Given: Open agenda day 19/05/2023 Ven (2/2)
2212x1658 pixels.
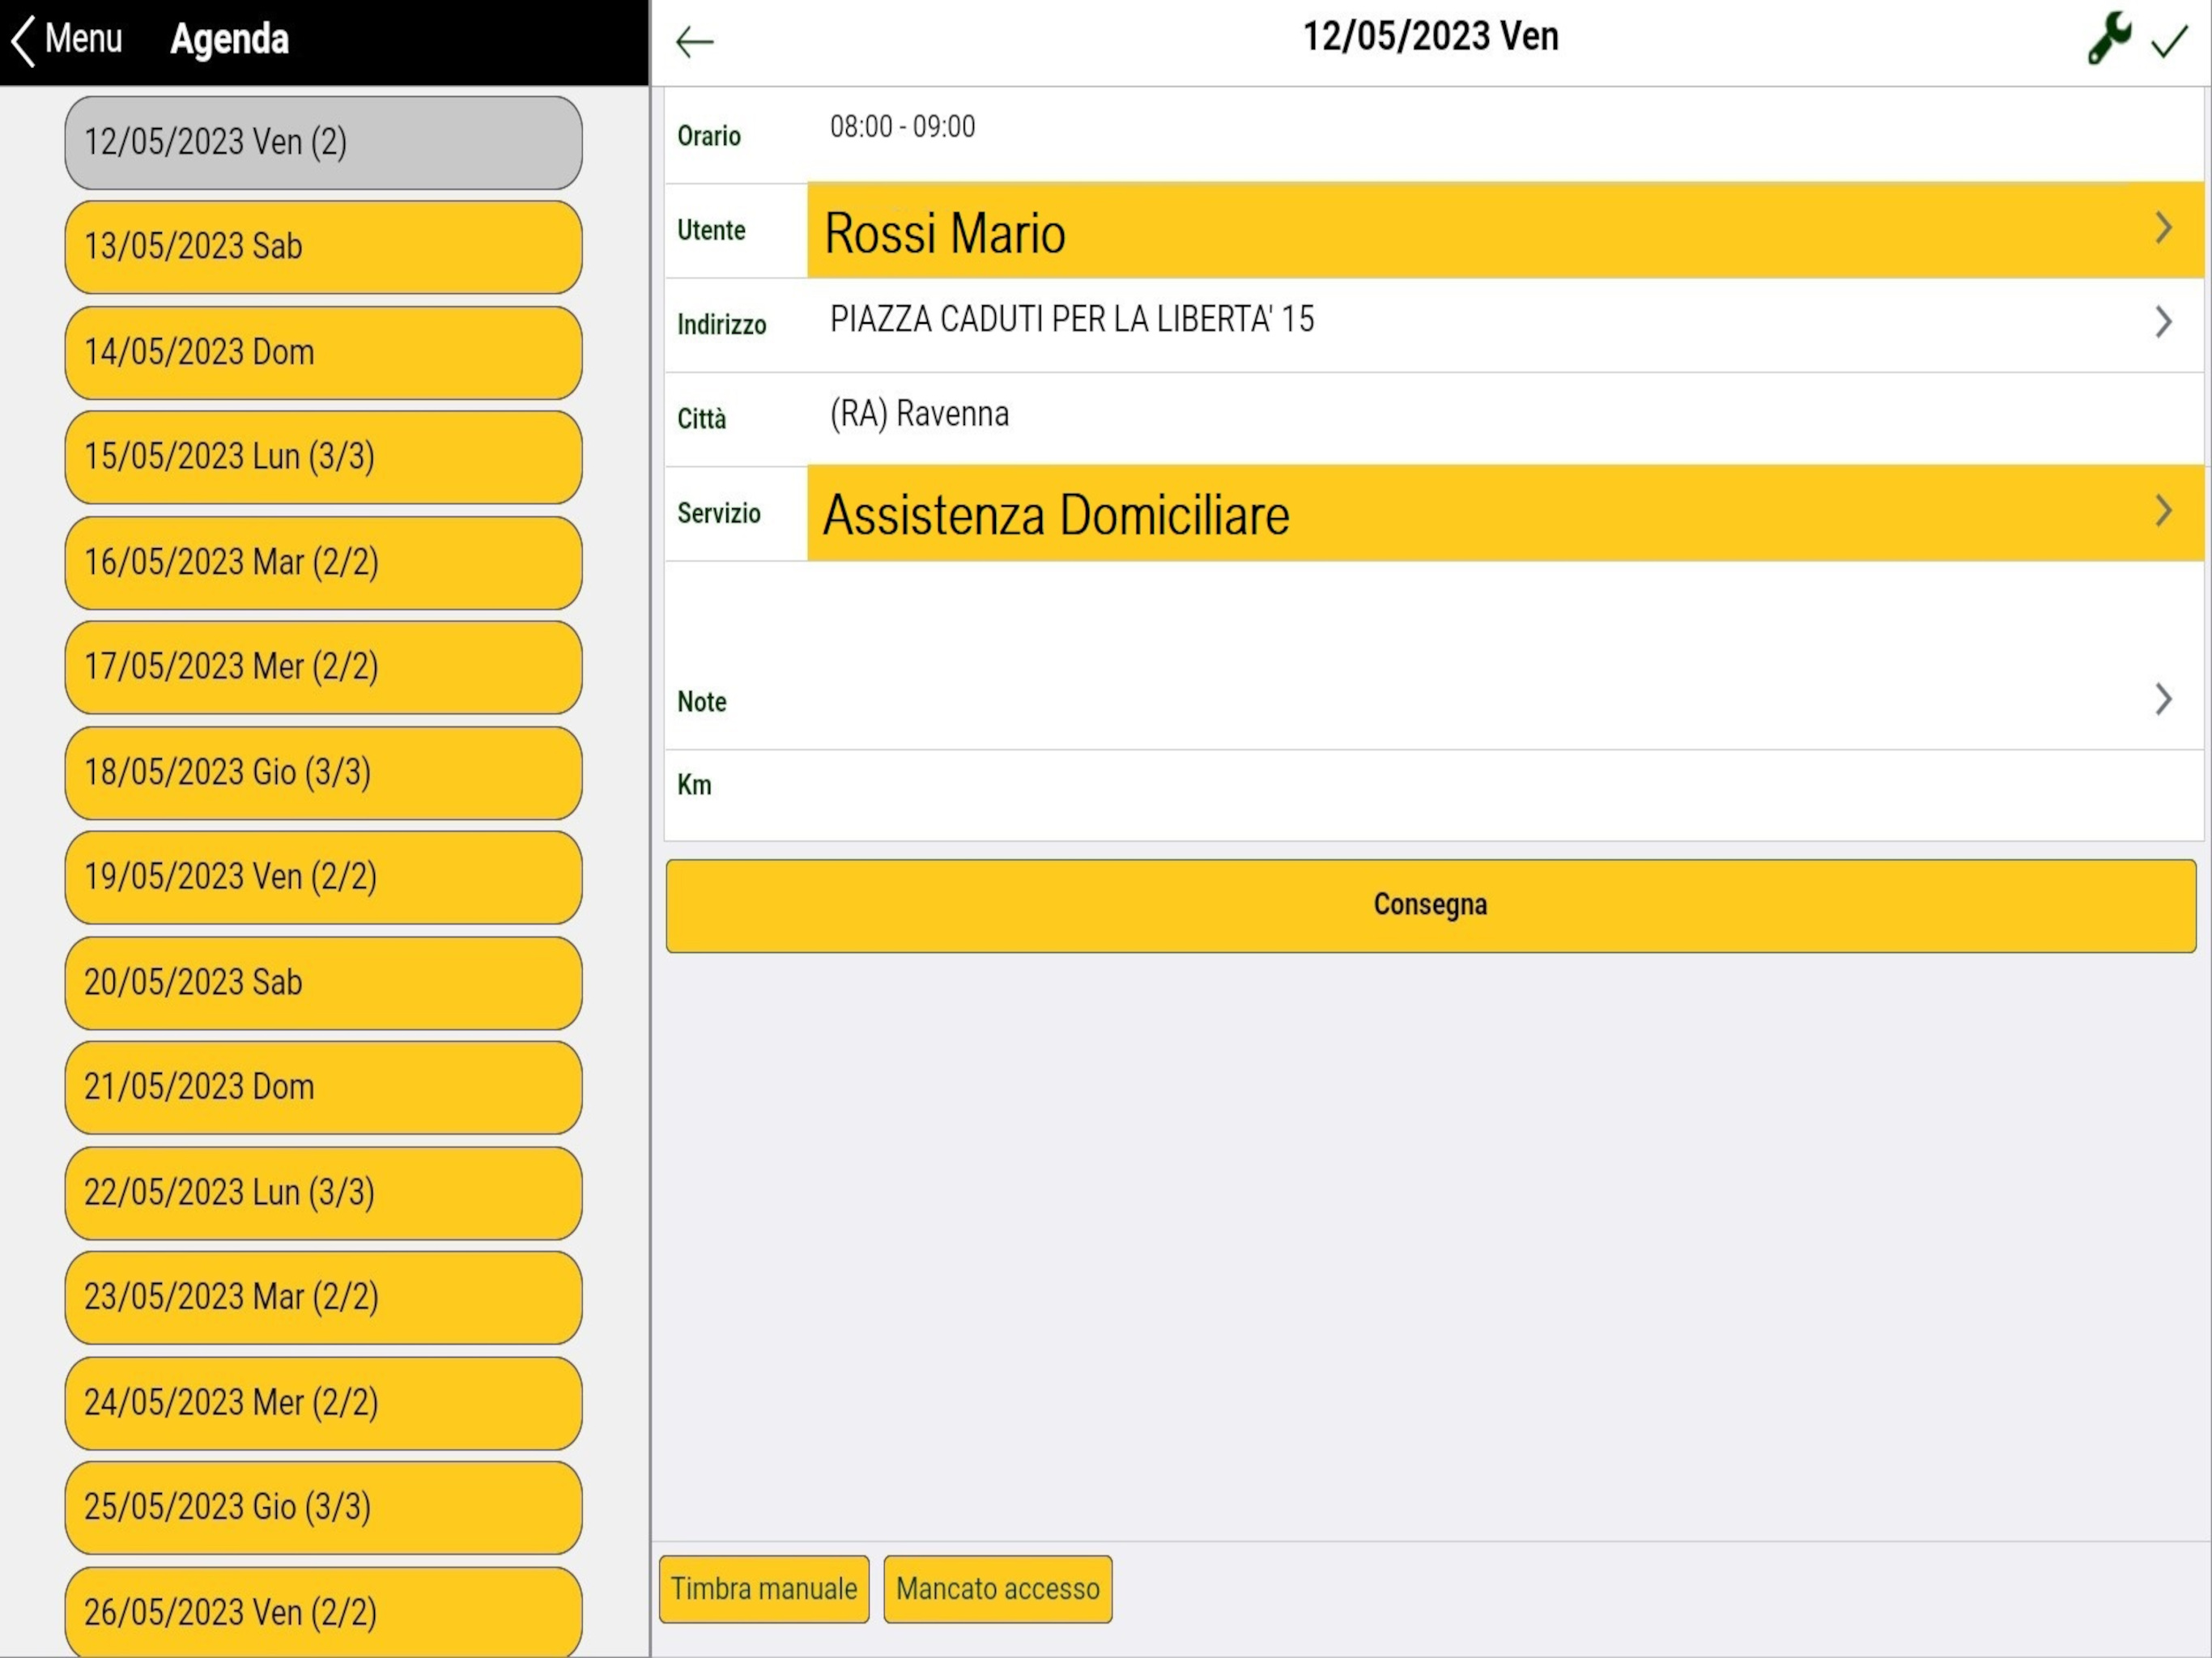Looking at the screenshot, I should 323,877.
